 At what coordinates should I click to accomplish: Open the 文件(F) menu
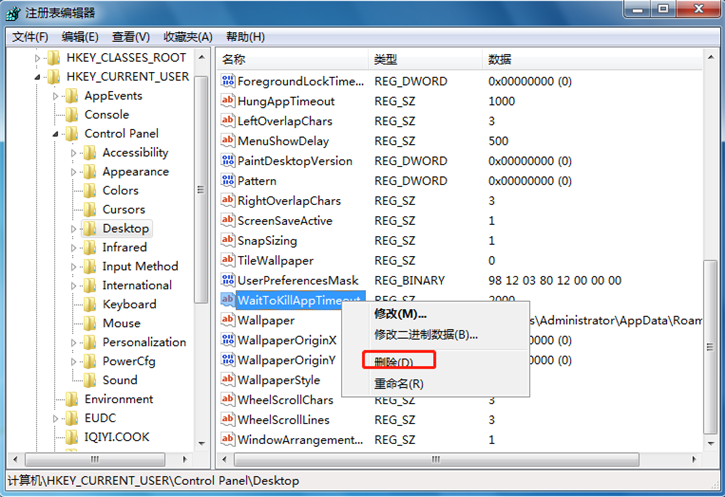pos(32,37)
